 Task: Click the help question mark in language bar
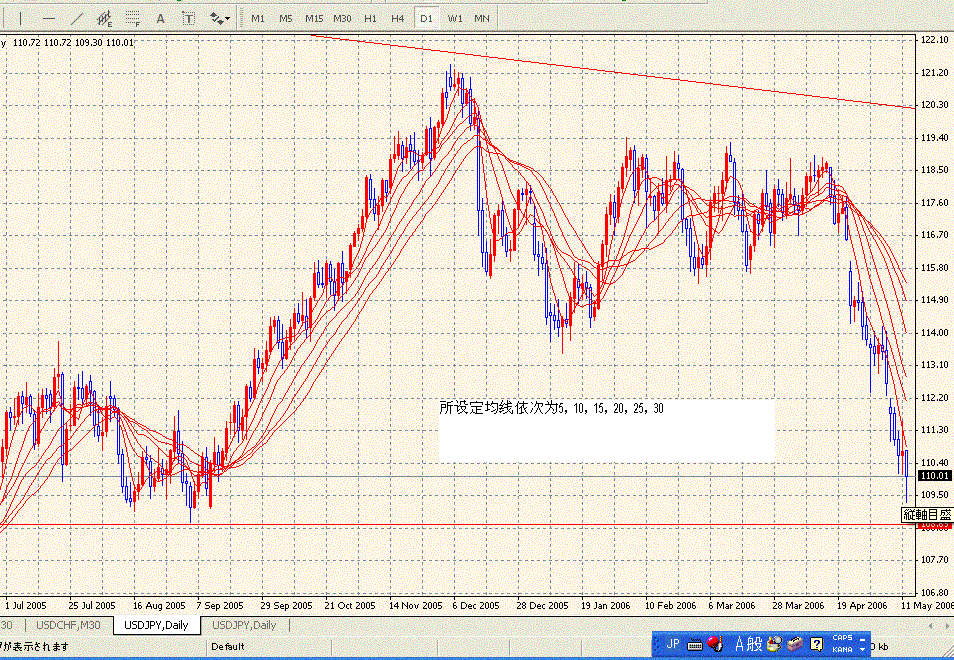816,644
